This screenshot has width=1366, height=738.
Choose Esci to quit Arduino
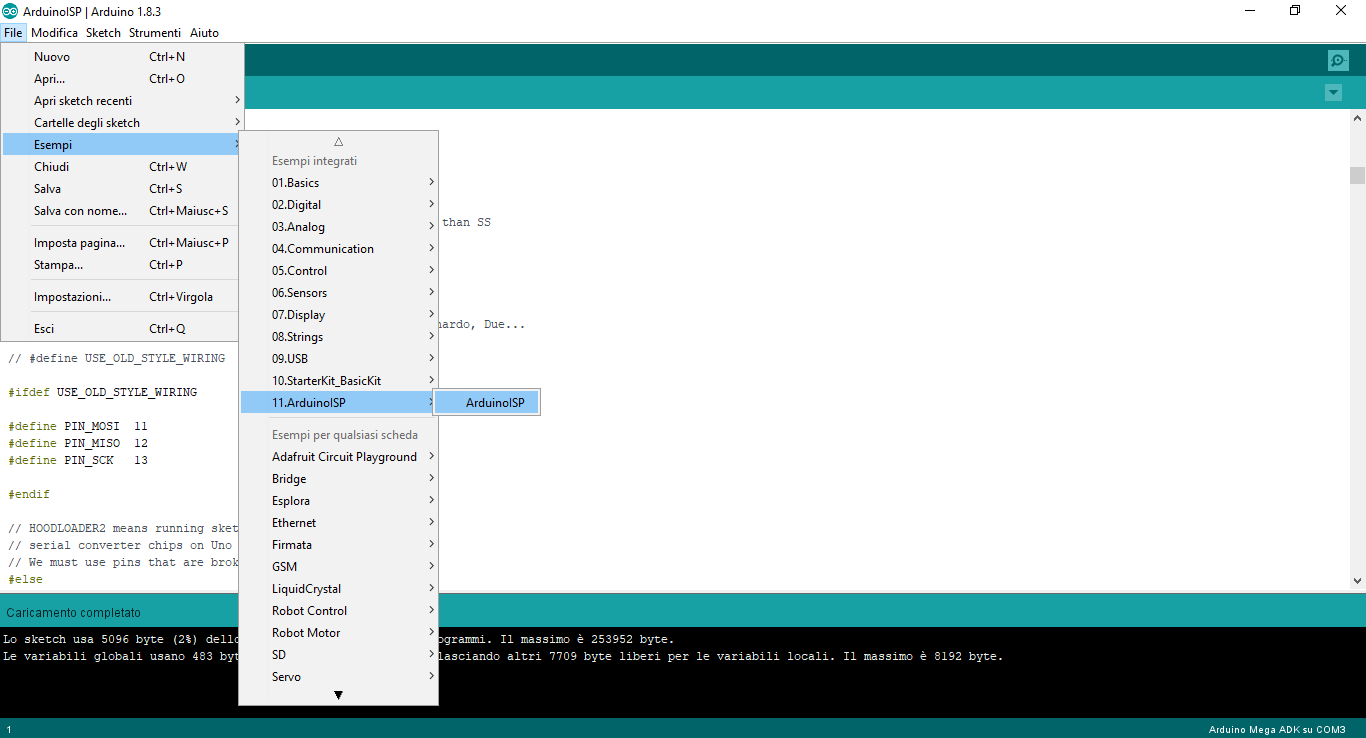(x=122, y=329)
